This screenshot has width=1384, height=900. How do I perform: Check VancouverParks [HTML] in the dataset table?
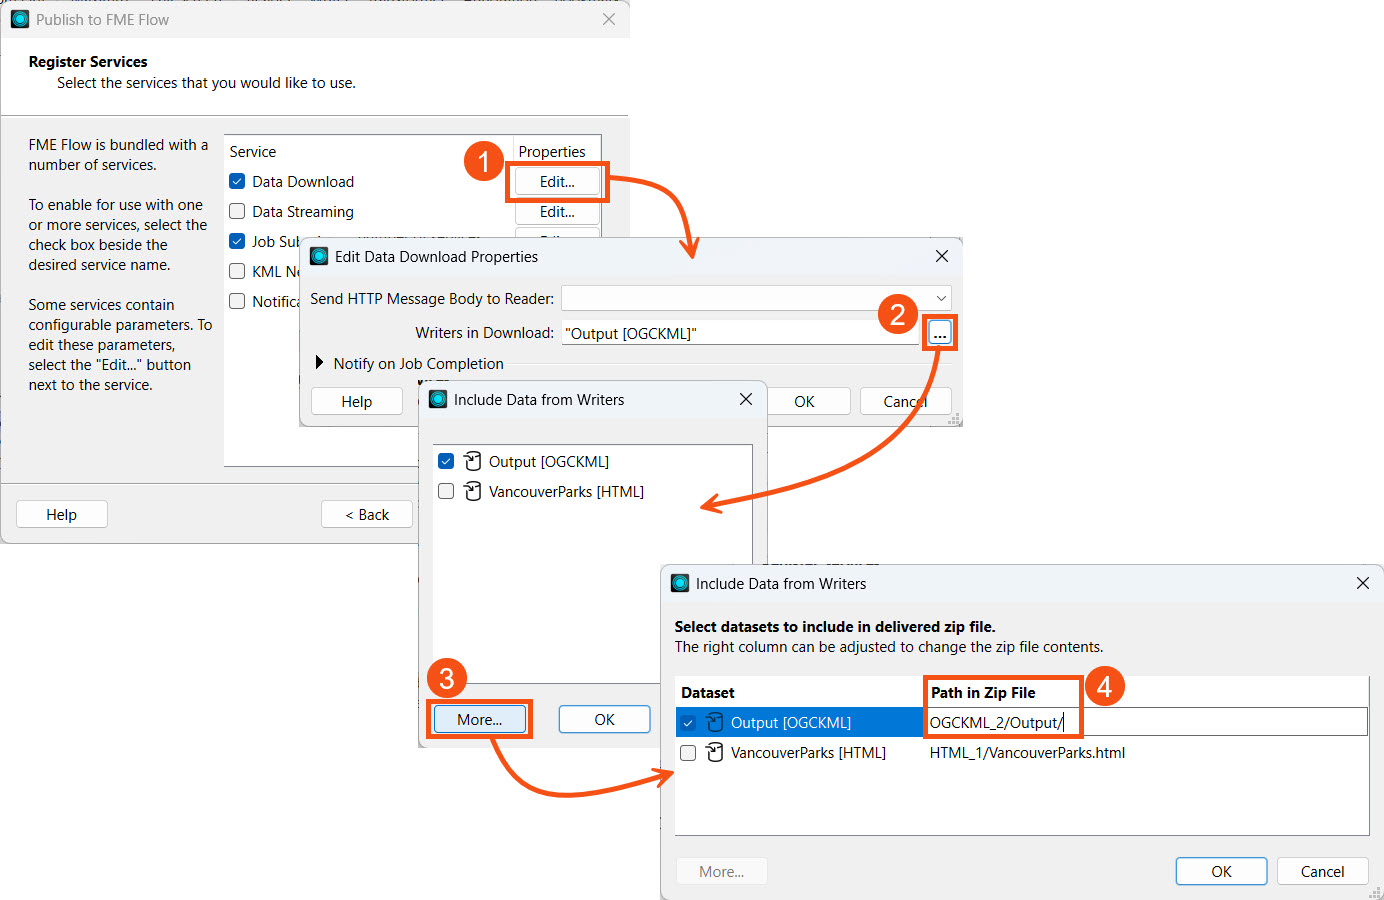pos(688,753)
